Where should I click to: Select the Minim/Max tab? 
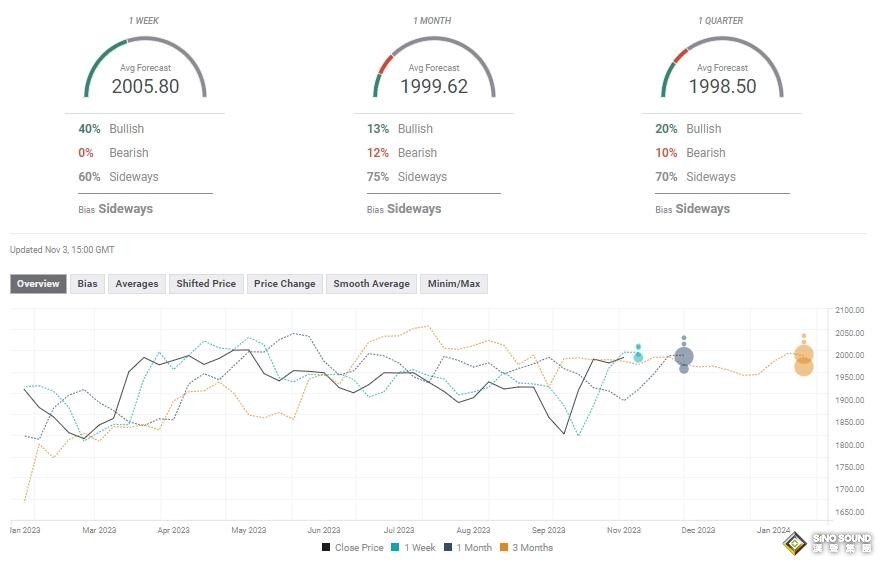click(454, 284)
